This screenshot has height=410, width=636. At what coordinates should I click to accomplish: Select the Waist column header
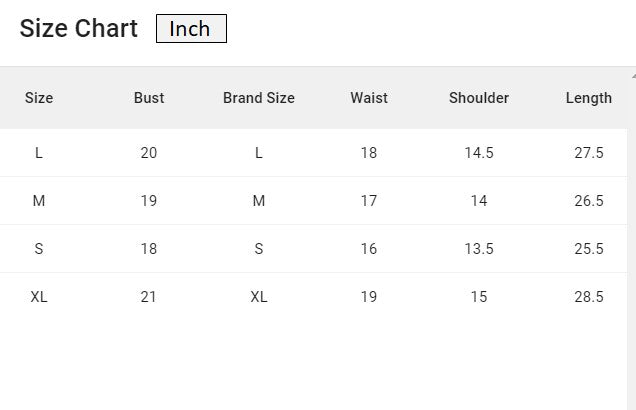[369, 98]
